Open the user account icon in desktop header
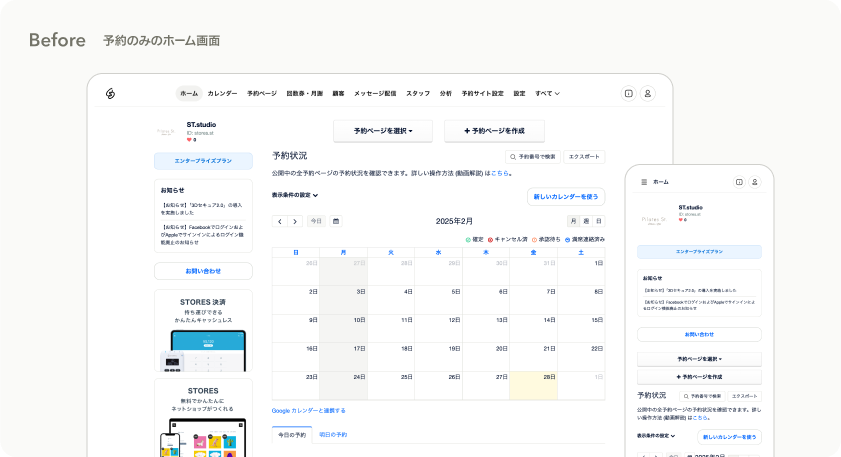The image size is (841, 457). (648, 93)
